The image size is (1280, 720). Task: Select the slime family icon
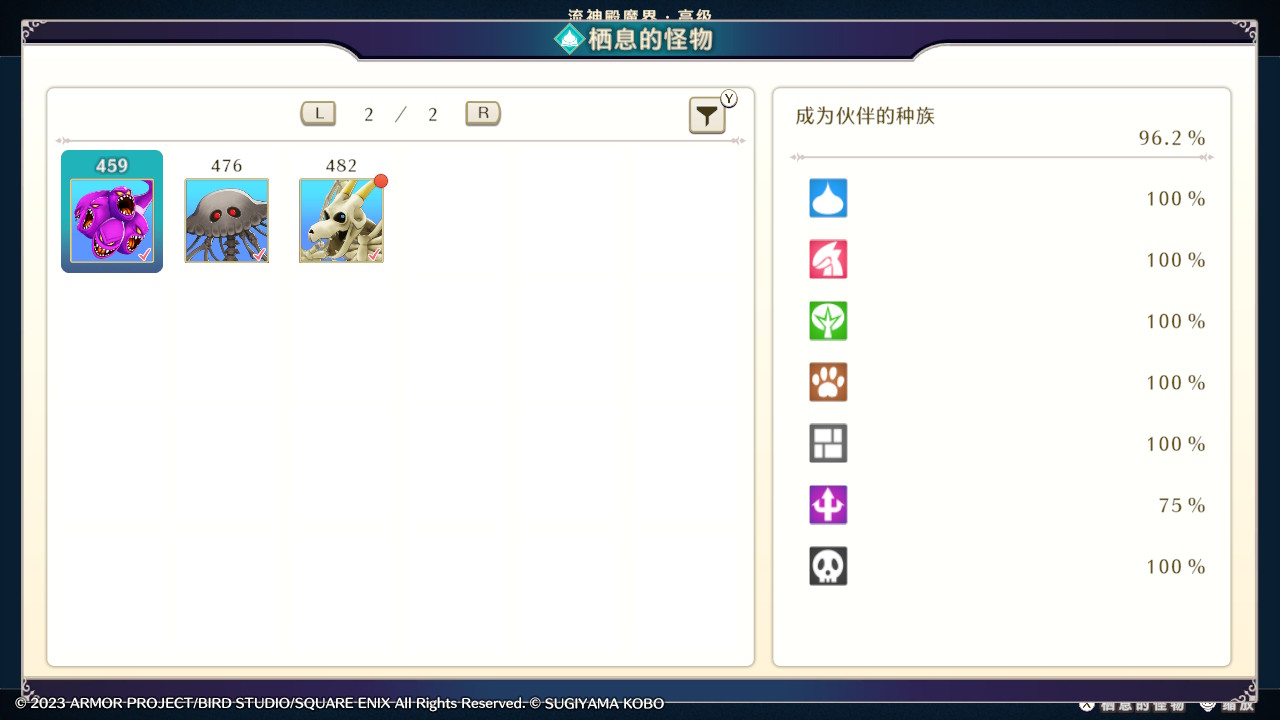[828, 198]
